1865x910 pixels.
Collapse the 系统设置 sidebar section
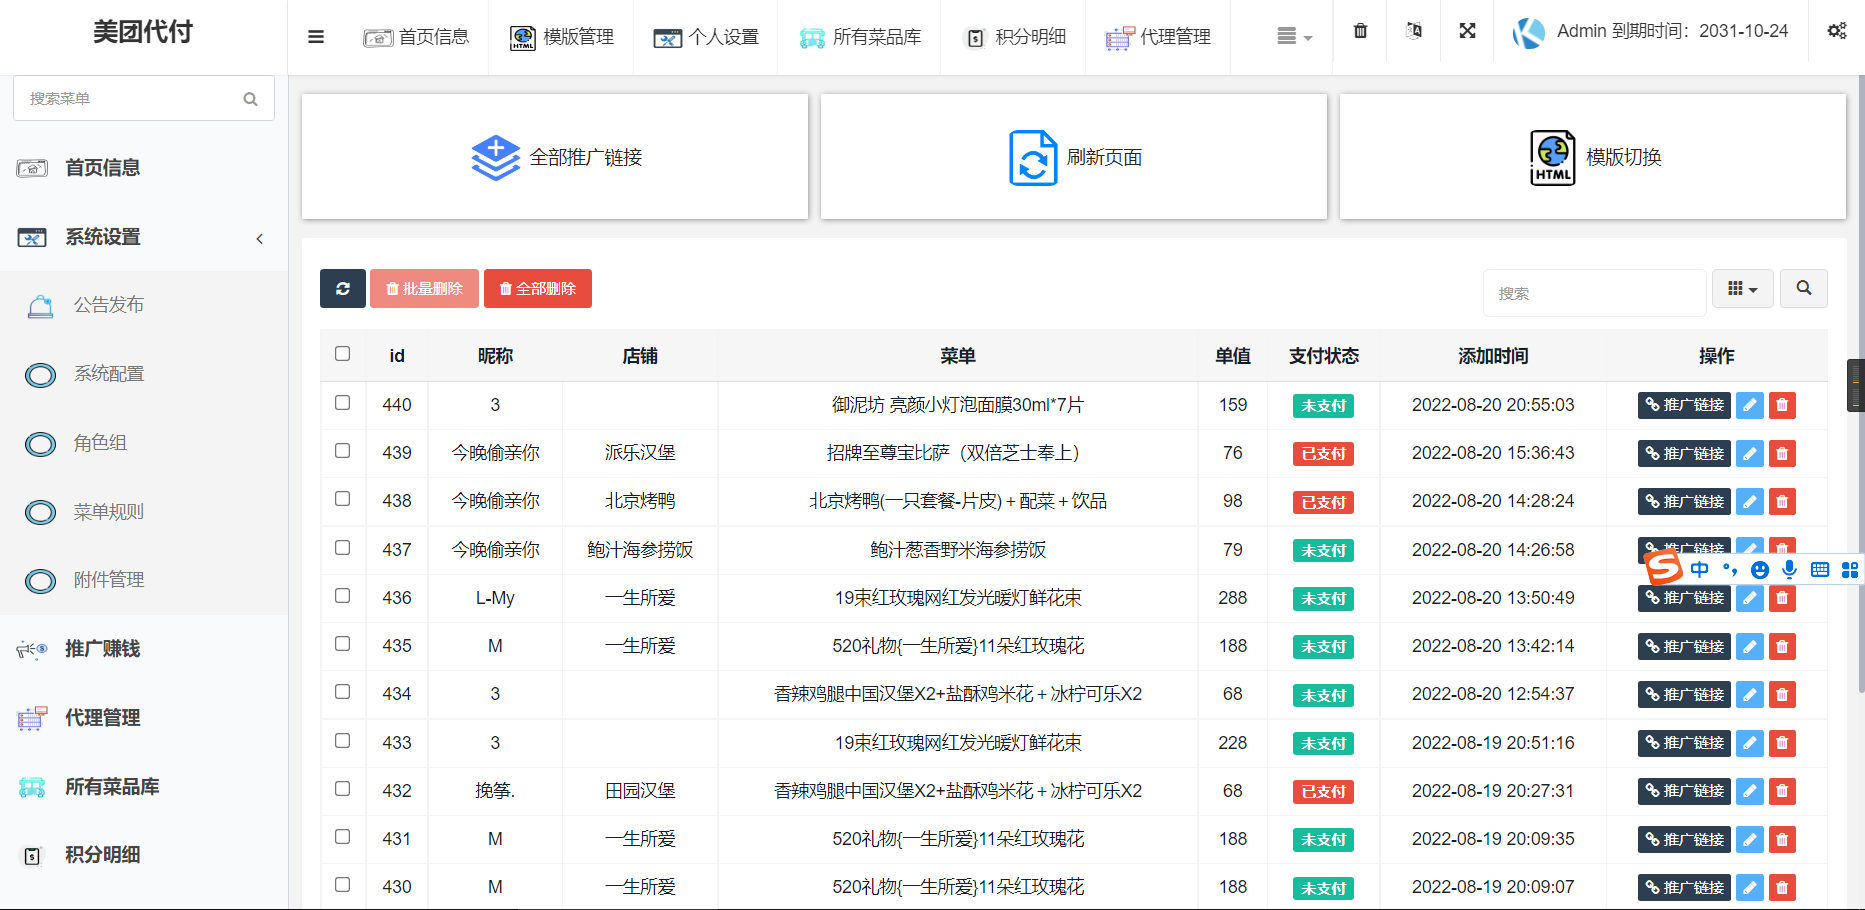[x=260, y=238]
